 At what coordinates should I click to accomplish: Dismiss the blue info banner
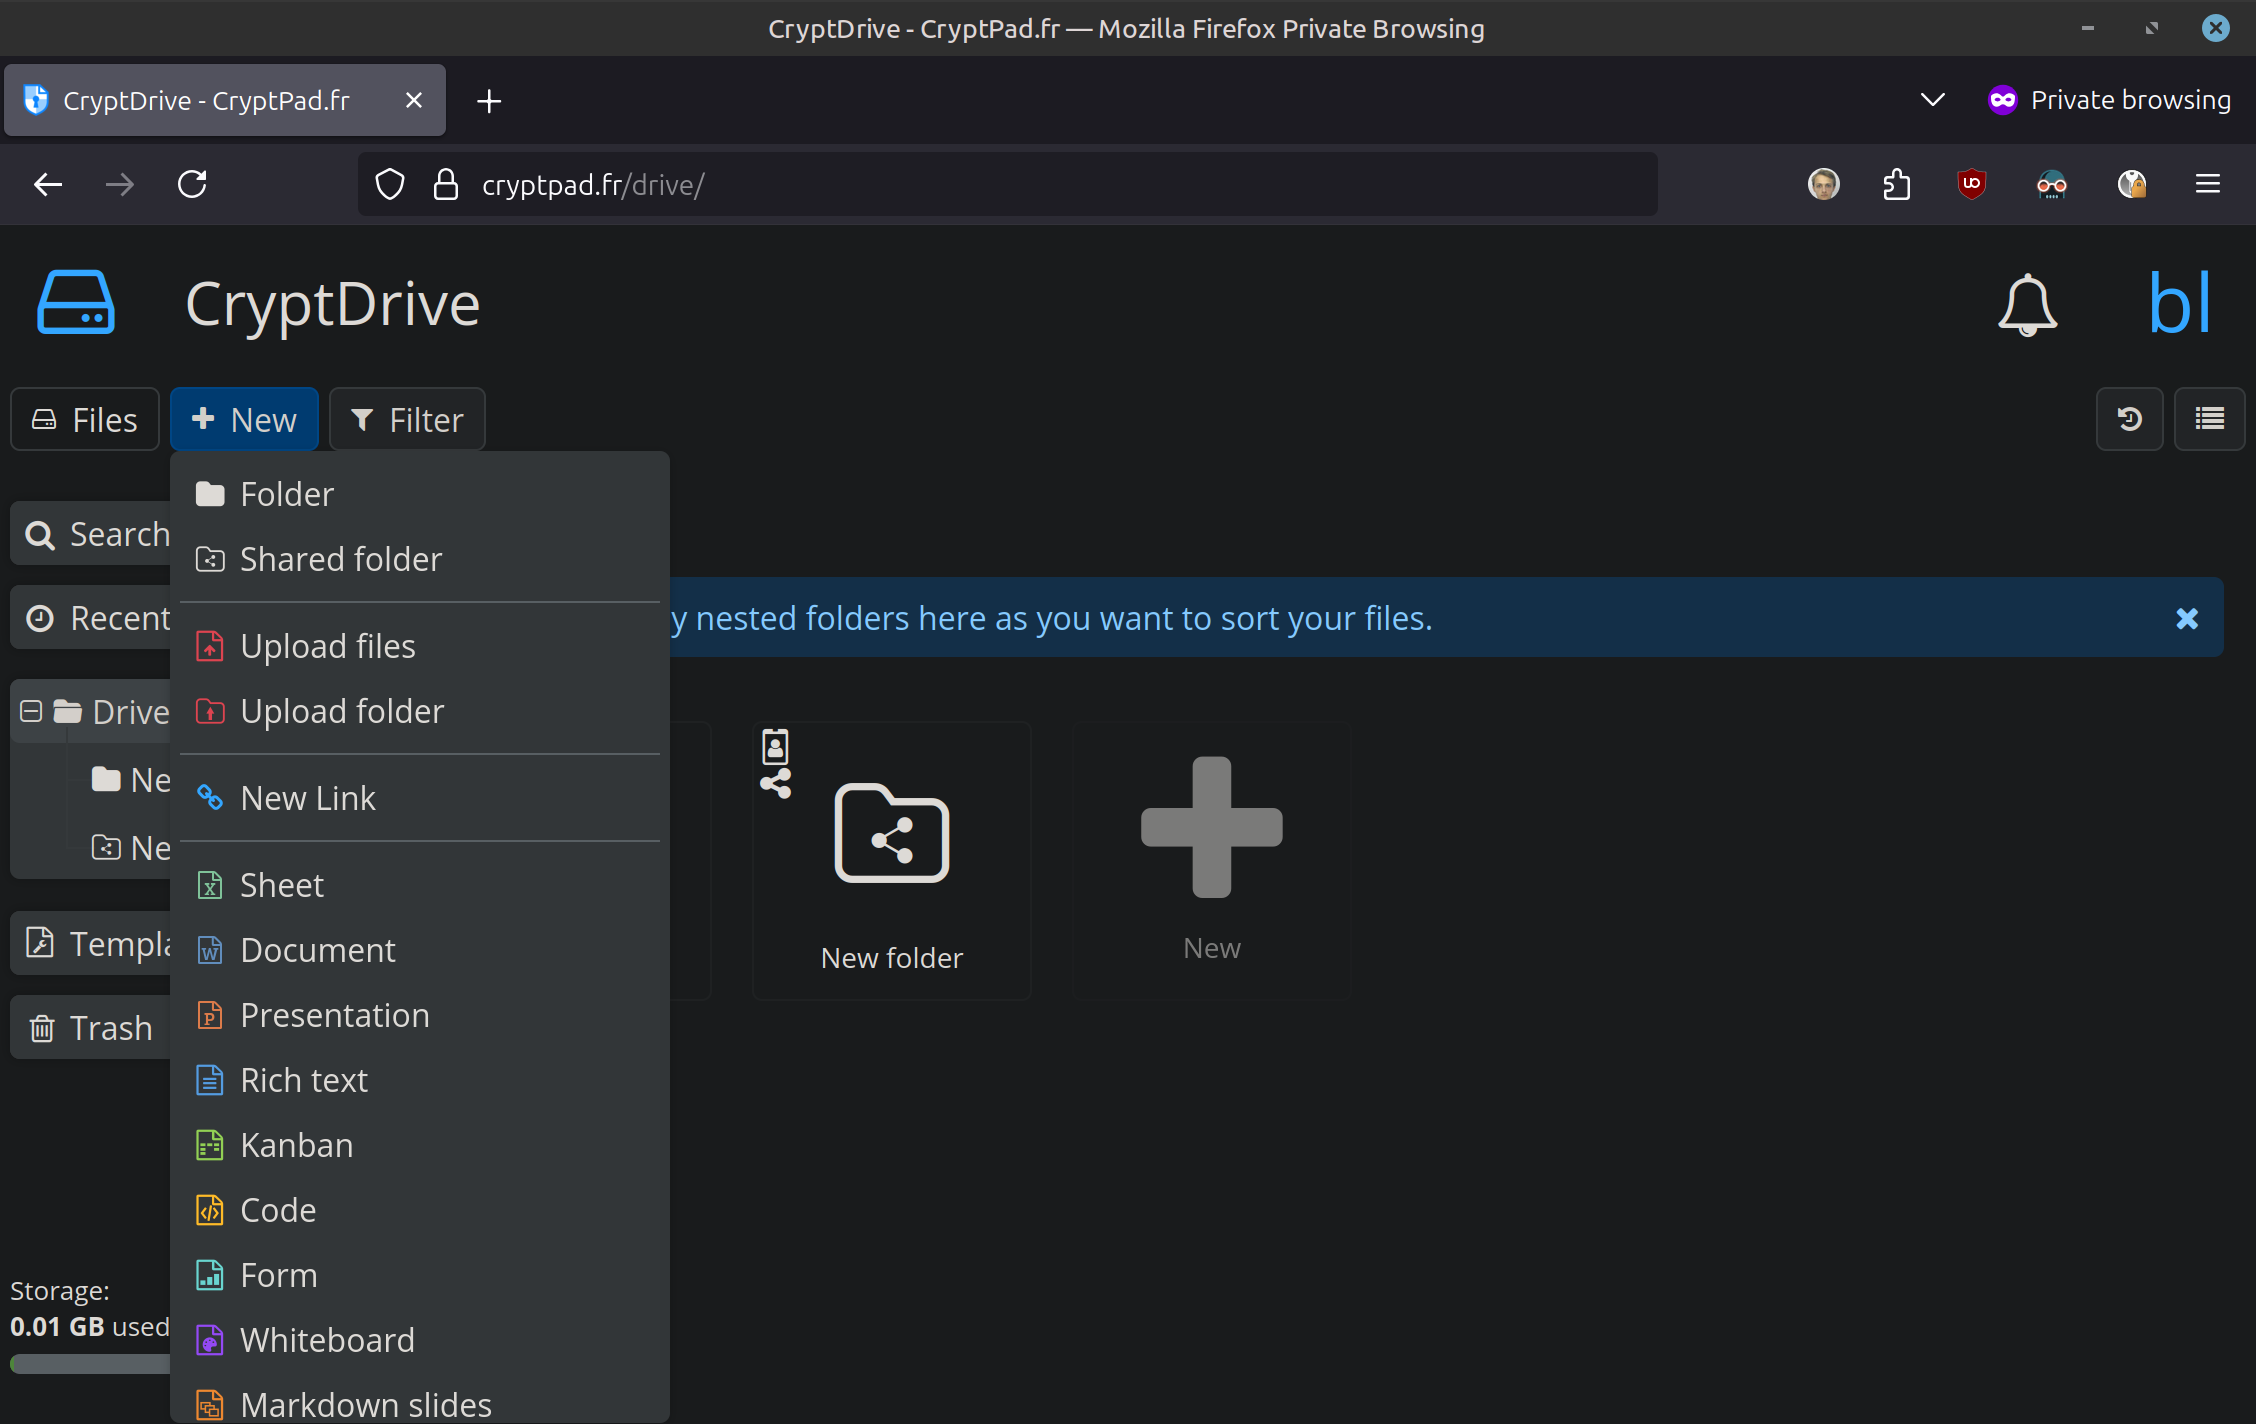tap(2187, 618)
